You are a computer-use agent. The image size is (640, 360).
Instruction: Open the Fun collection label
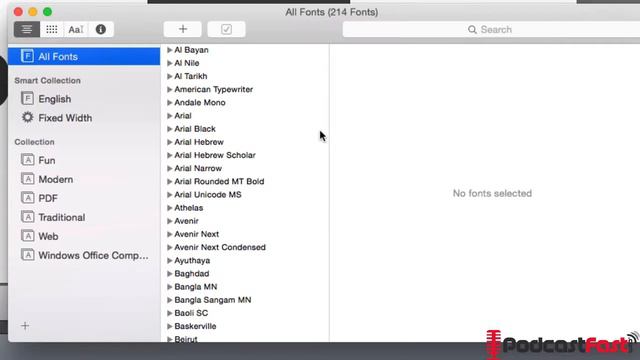[47, 160]
